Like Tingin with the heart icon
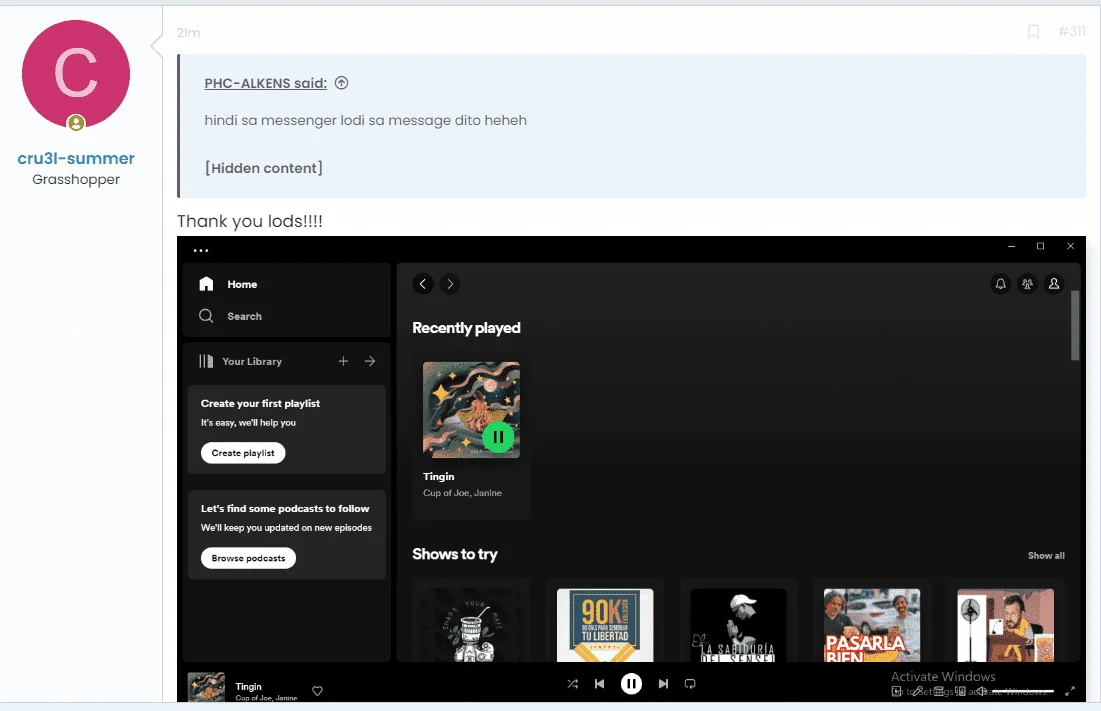 click(317, 691)
